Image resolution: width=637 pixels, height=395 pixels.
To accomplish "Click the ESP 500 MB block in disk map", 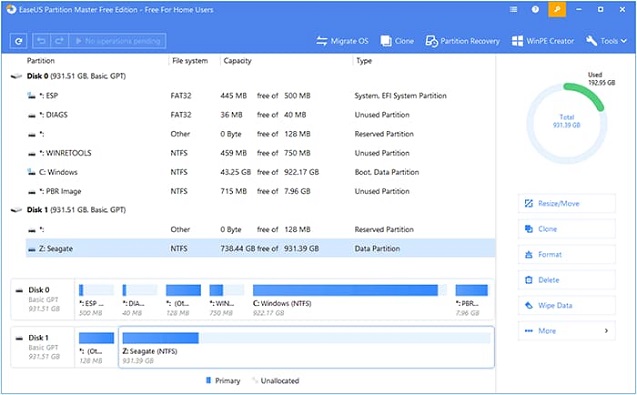I will point(96,300).
